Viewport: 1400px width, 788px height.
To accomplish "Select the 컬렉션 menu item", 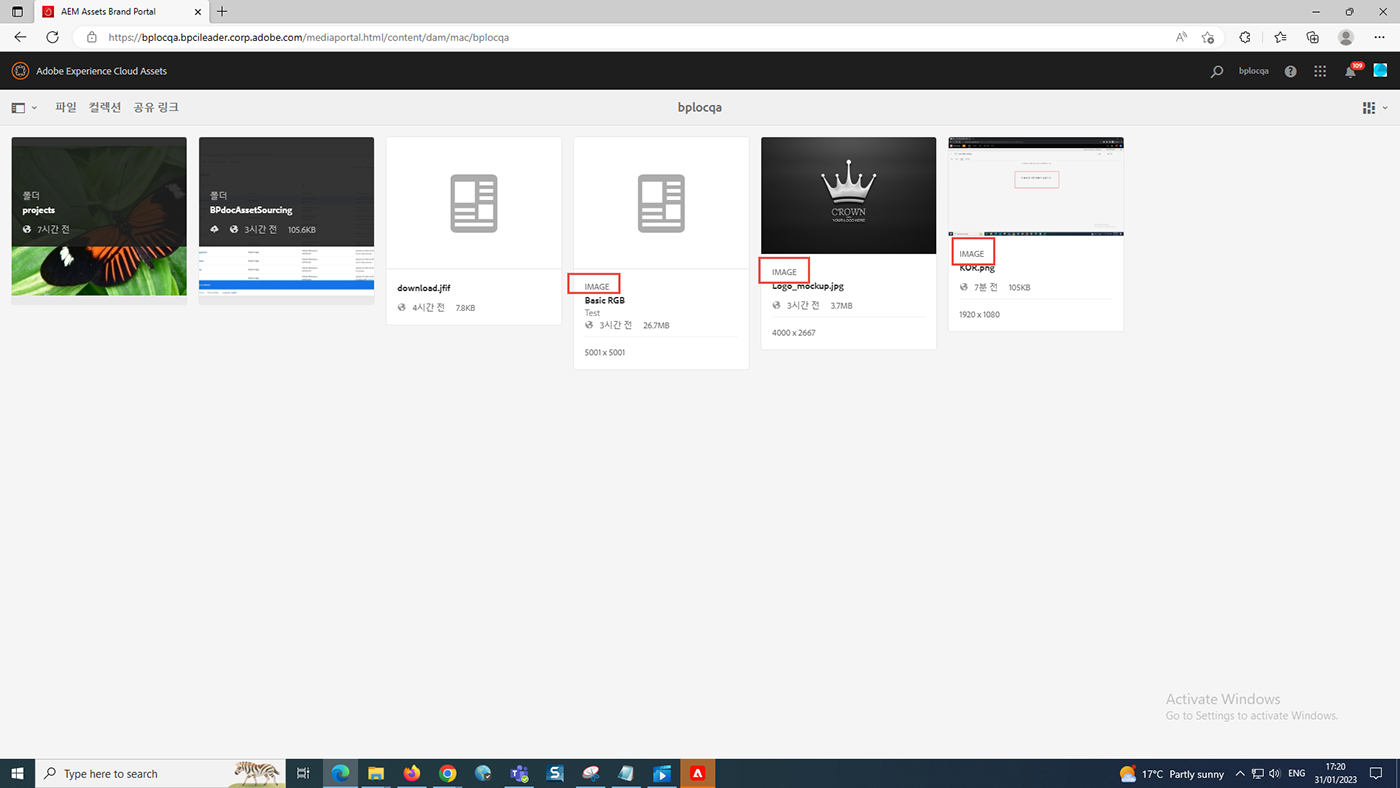I will coord(104,107).
